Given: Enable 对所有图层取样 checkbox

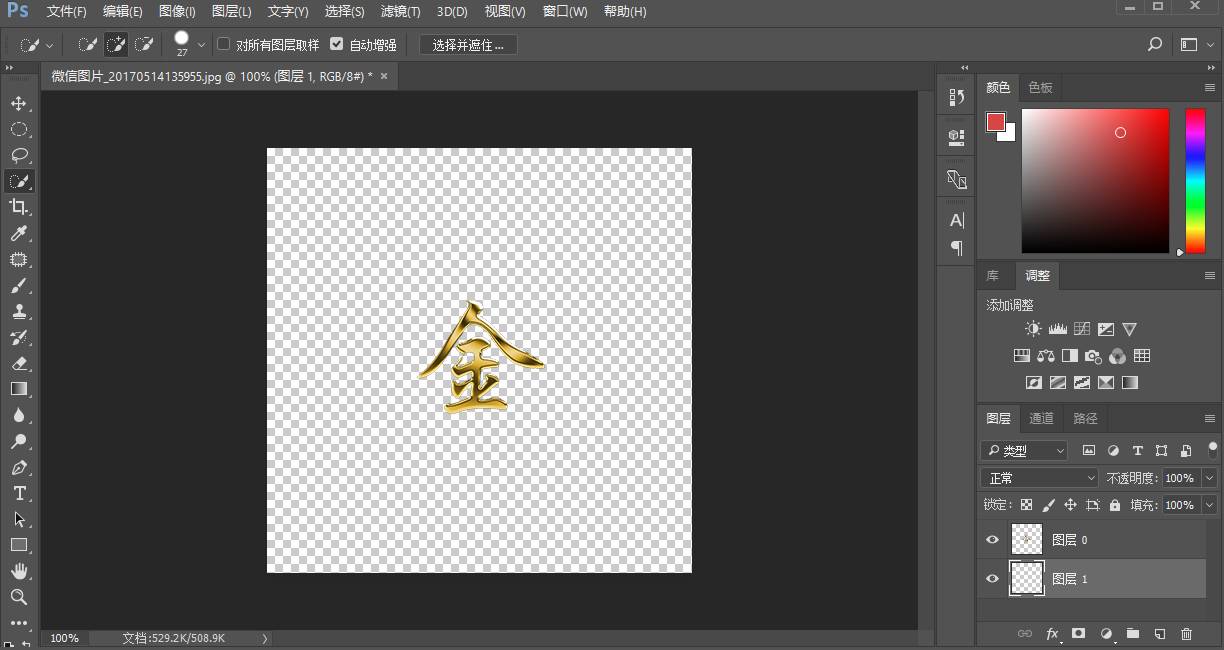Looking at the screenshot, I should tap(224, 44).
